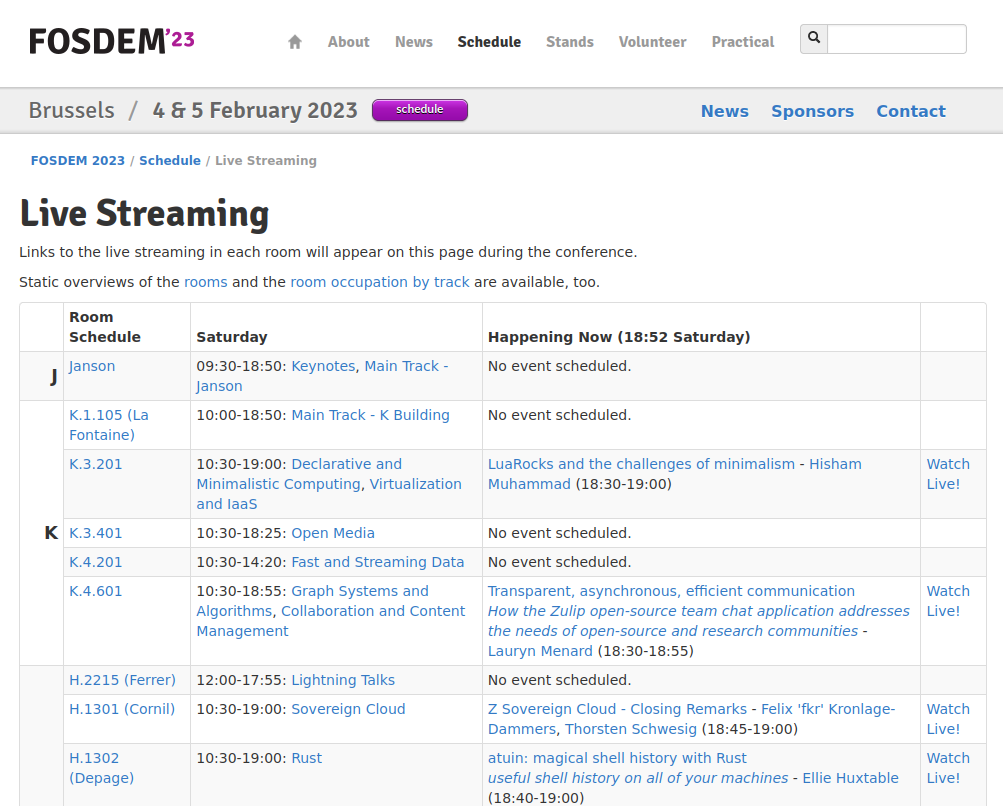The width and height of the screenshot is (1003, 806).
Task: Open atuin: magical shell history talk
Action: point(617,759)
